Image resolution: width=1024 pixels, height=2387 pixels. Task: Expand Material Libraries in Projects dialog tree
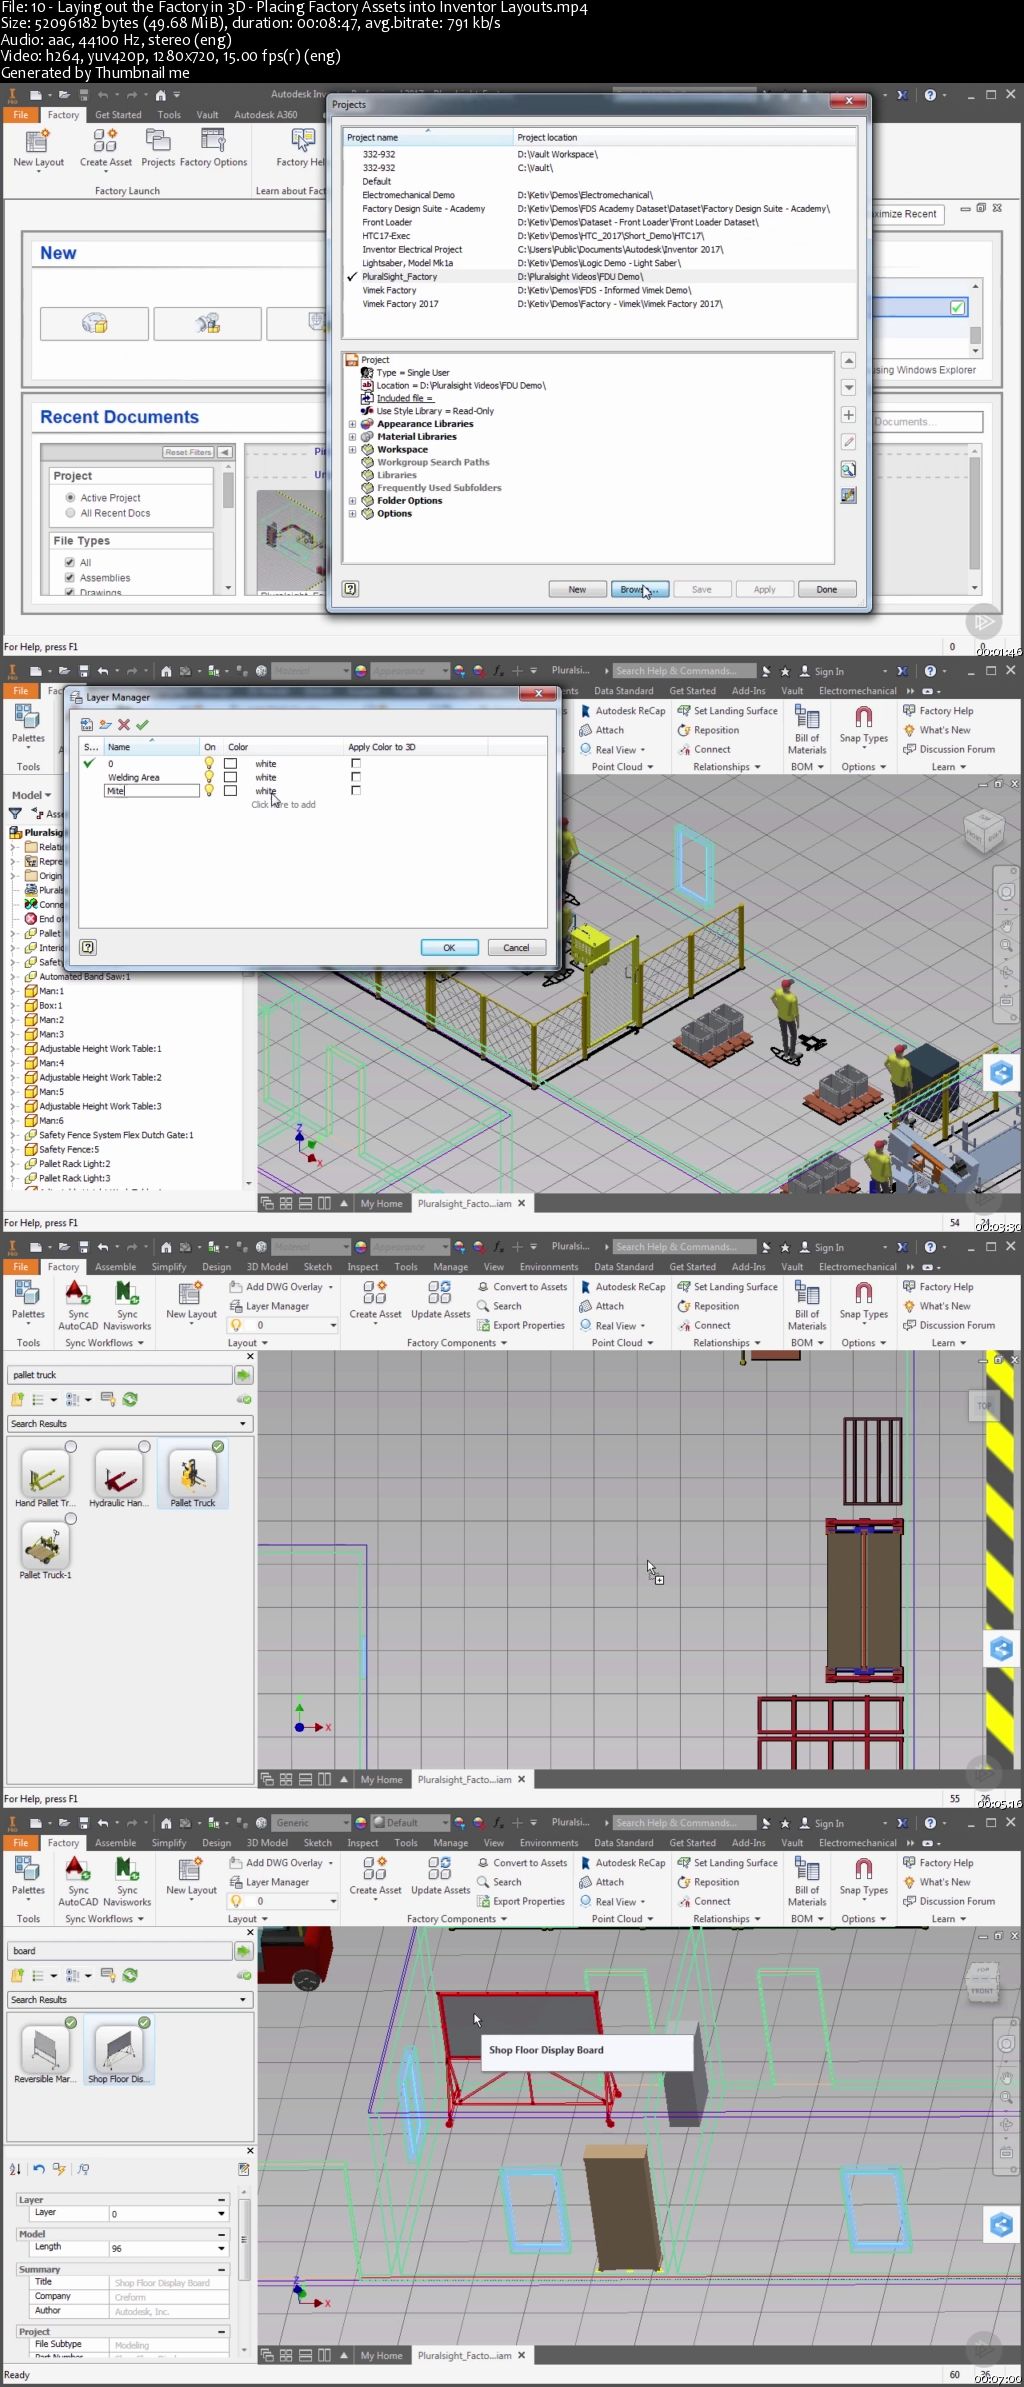pos(352,437)
